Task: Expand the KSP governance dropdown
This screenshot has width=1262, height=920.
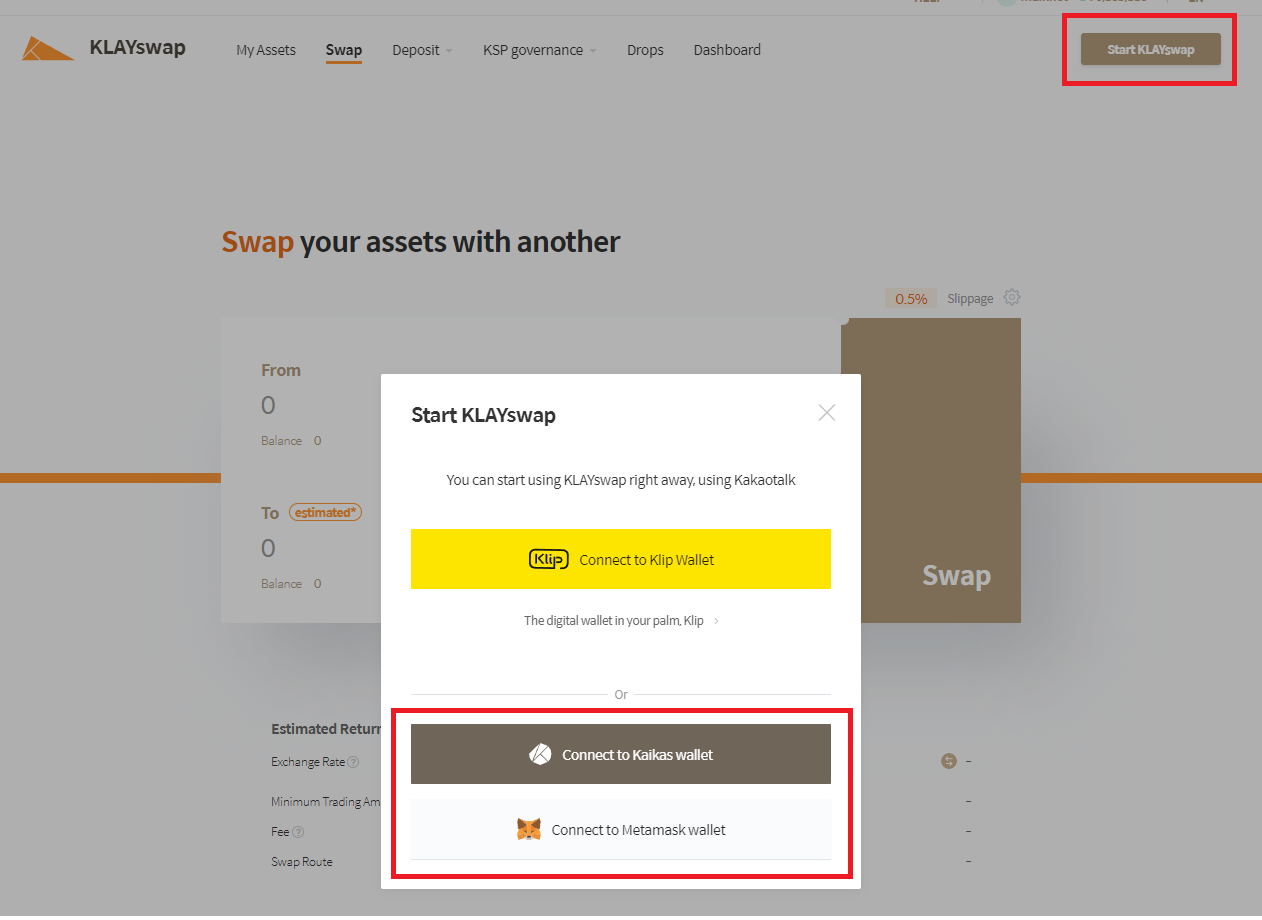Action: 540,50
